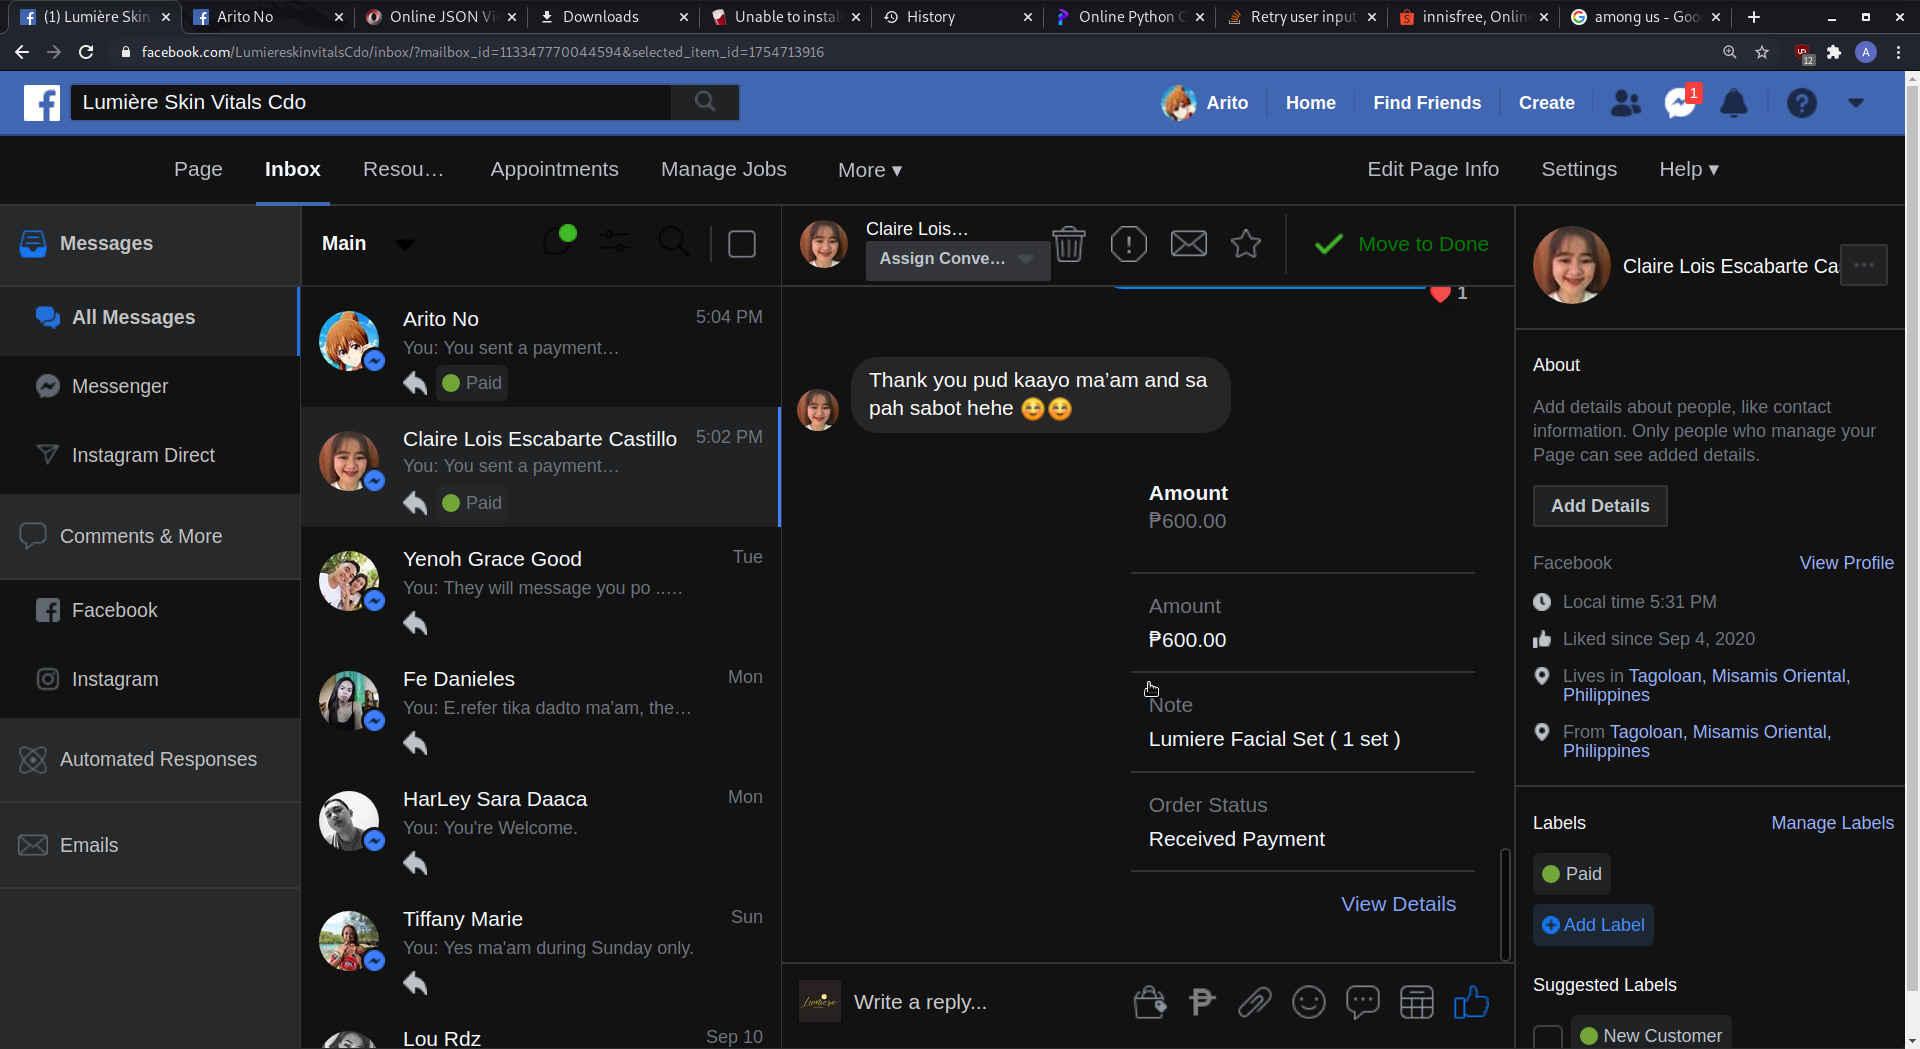Open page Settings
This screenshot has width=1920, height=1049.
pos(1579,169)
